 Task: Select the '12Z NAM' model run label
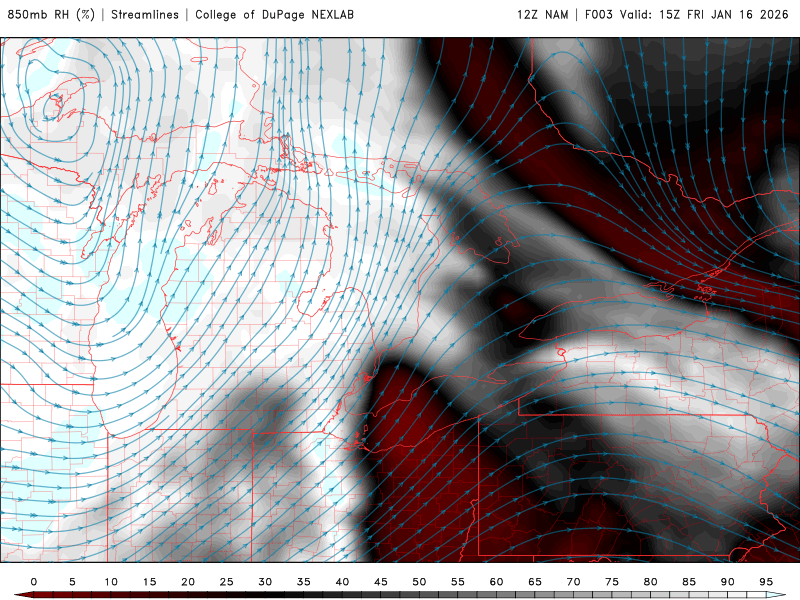(x=542, y=15)
